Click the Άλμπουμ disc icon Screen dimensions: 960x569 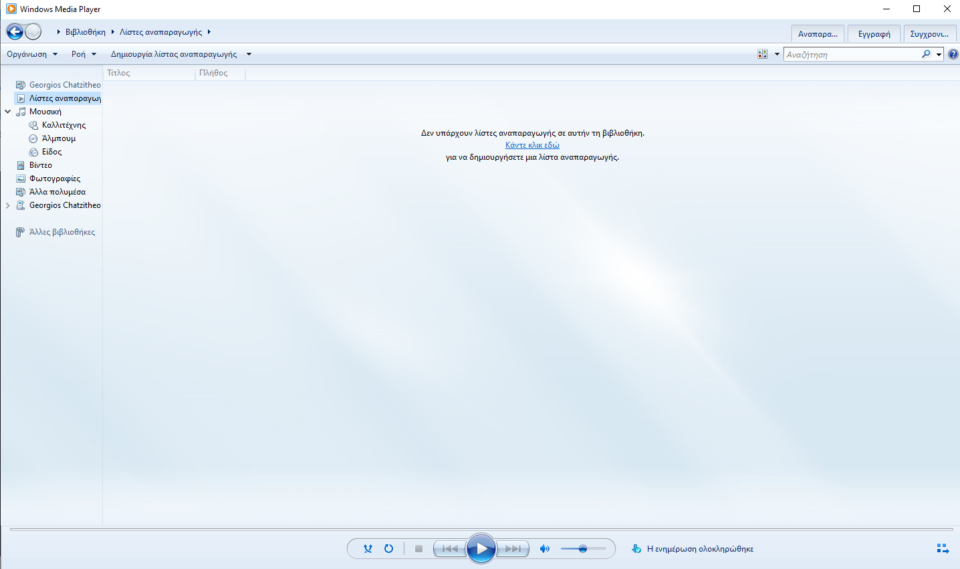pos(34,138)
